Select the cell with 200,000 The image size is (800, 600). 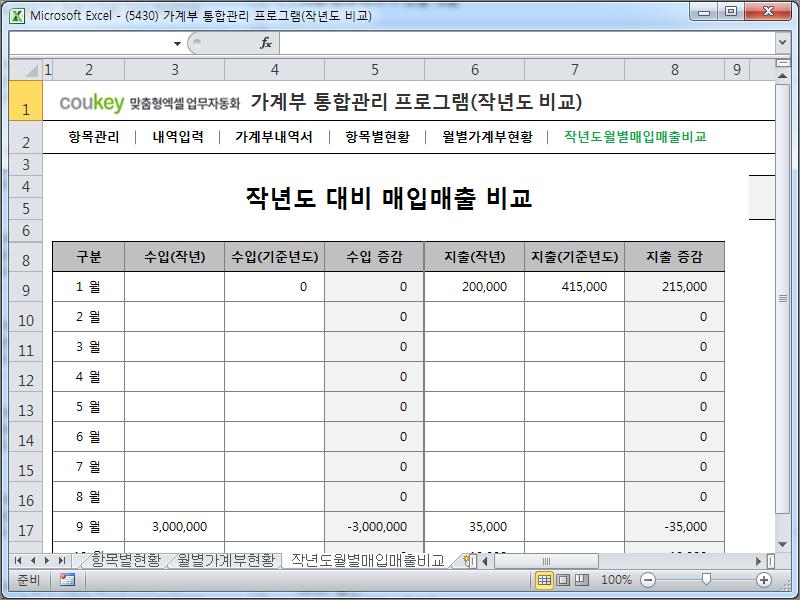[x=474, y=287]
